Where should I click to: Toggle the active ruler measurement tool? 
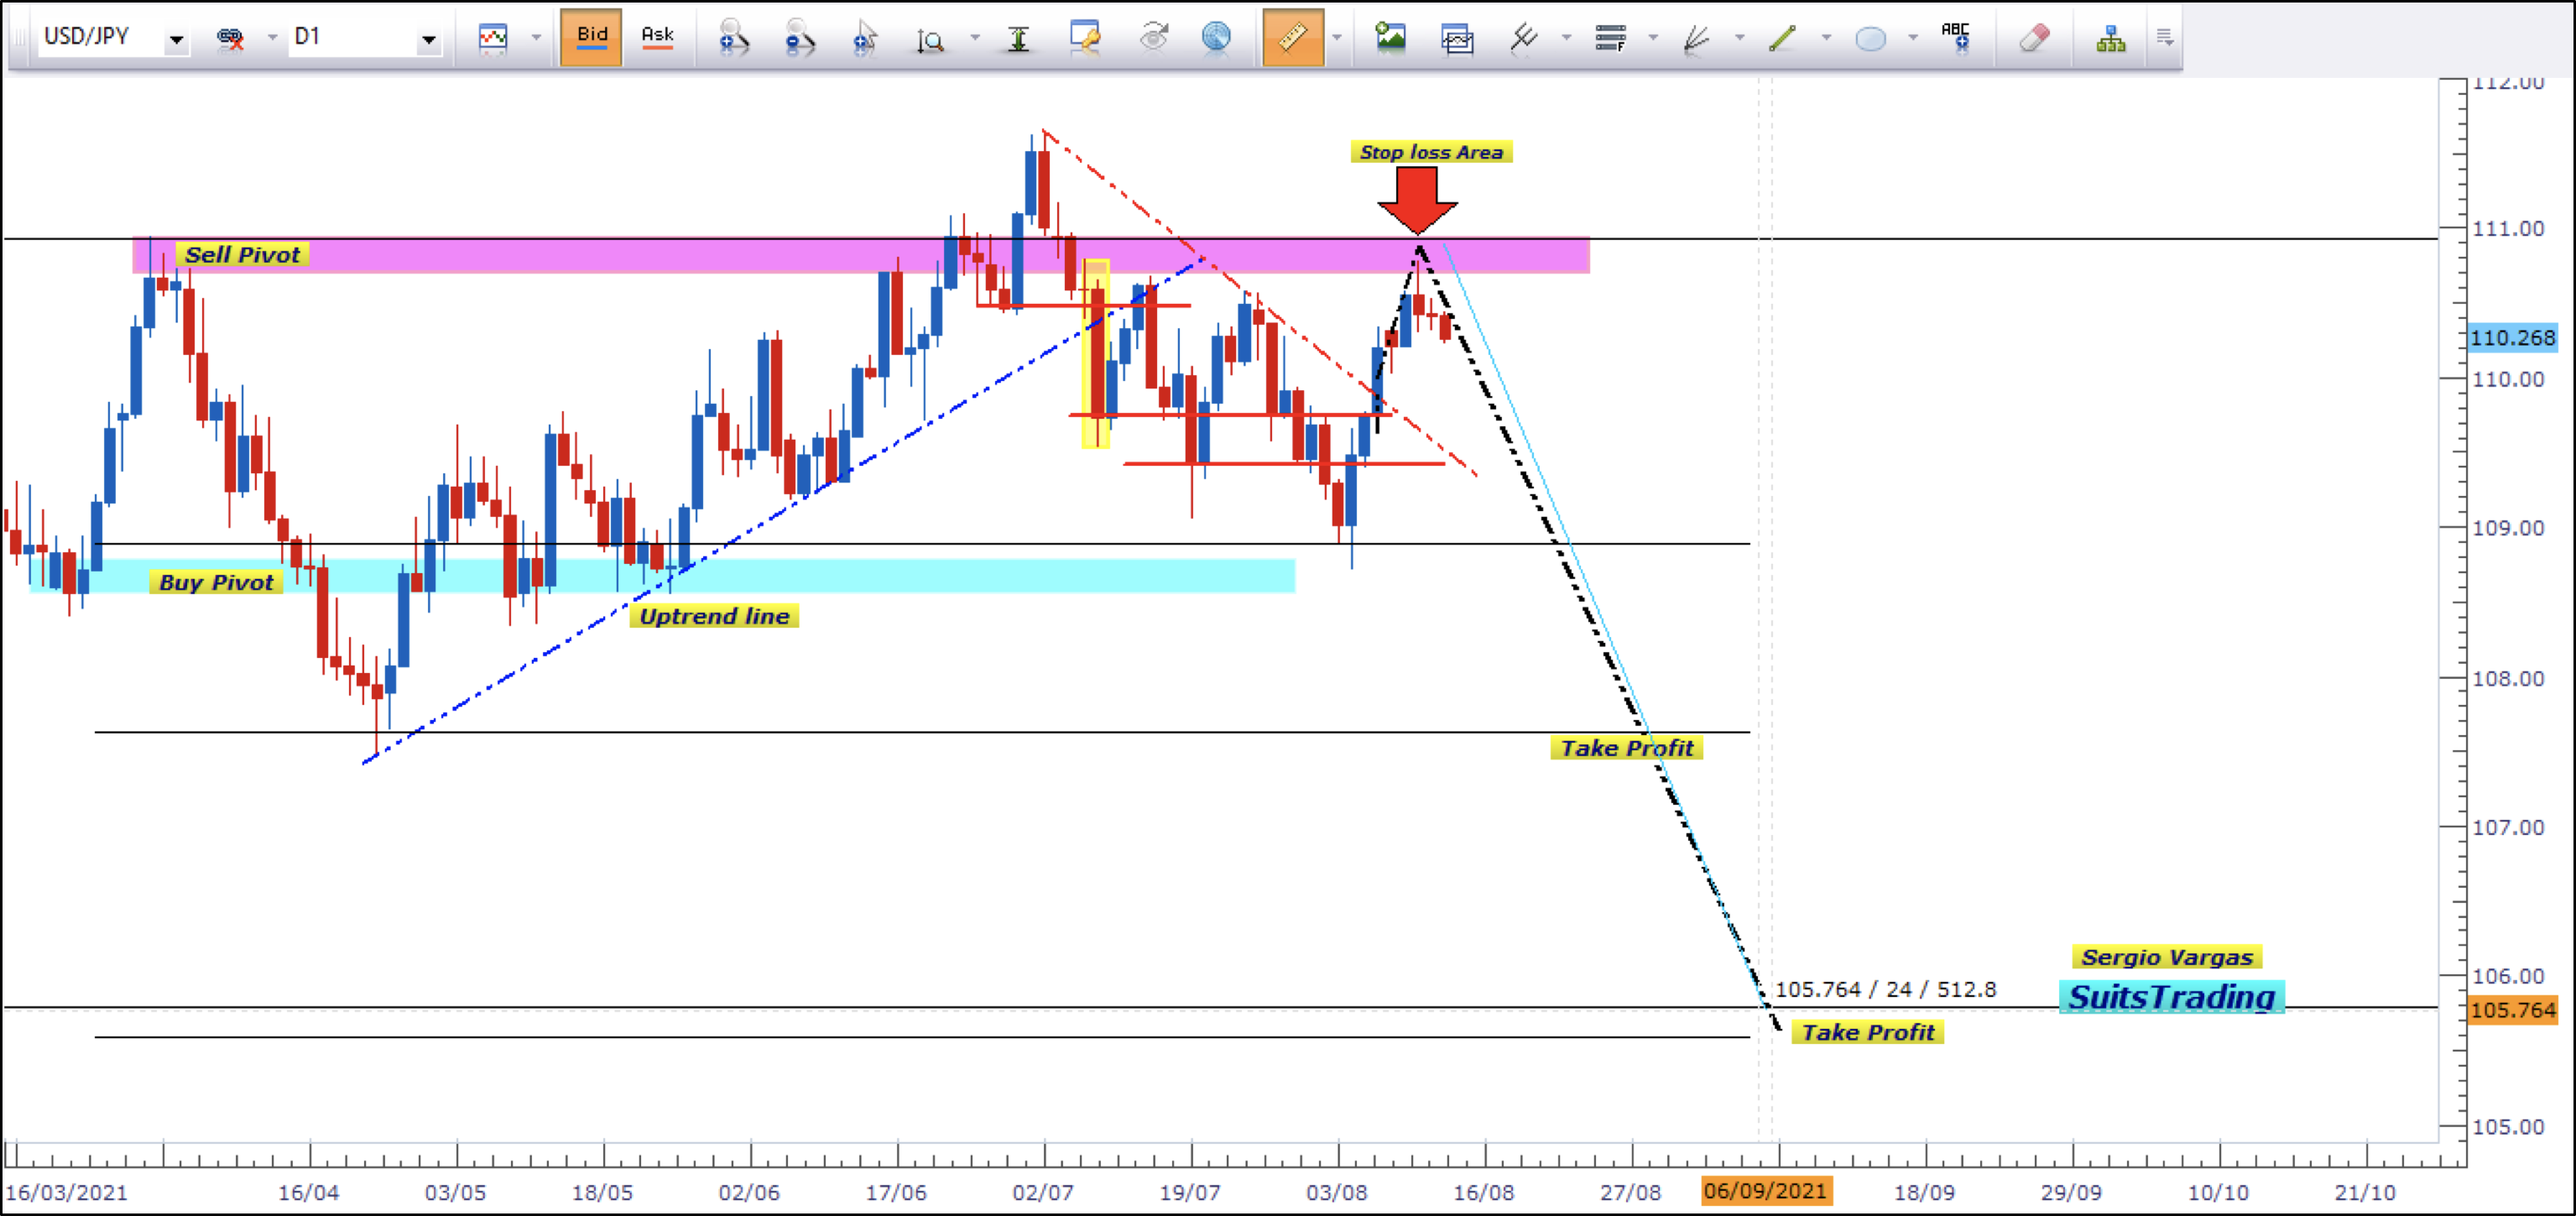(1292, 38)
